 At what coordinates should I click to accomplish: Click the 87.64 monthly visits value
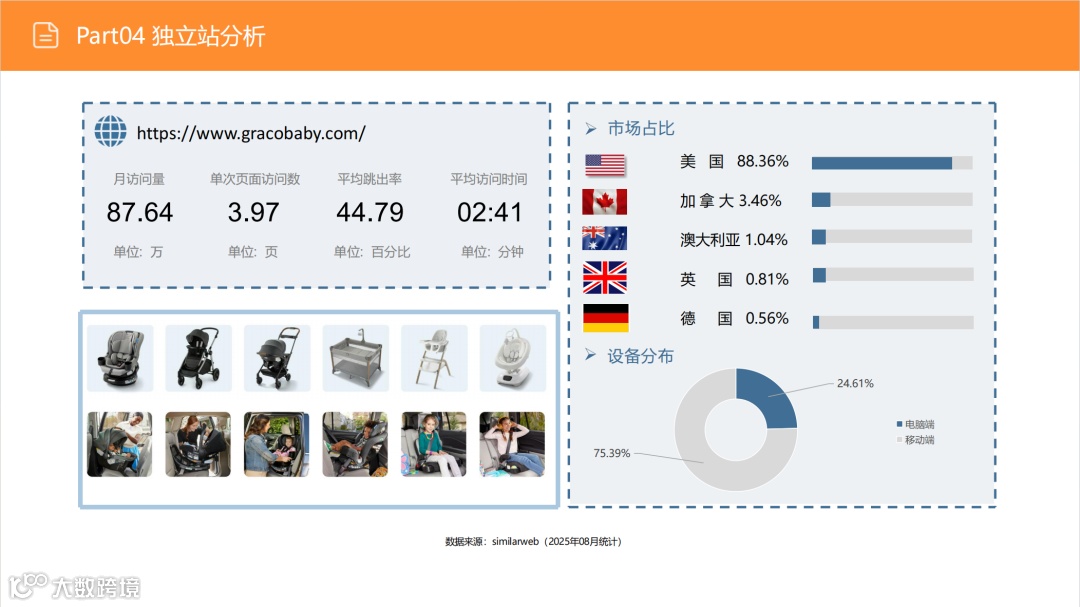point(140,212)
